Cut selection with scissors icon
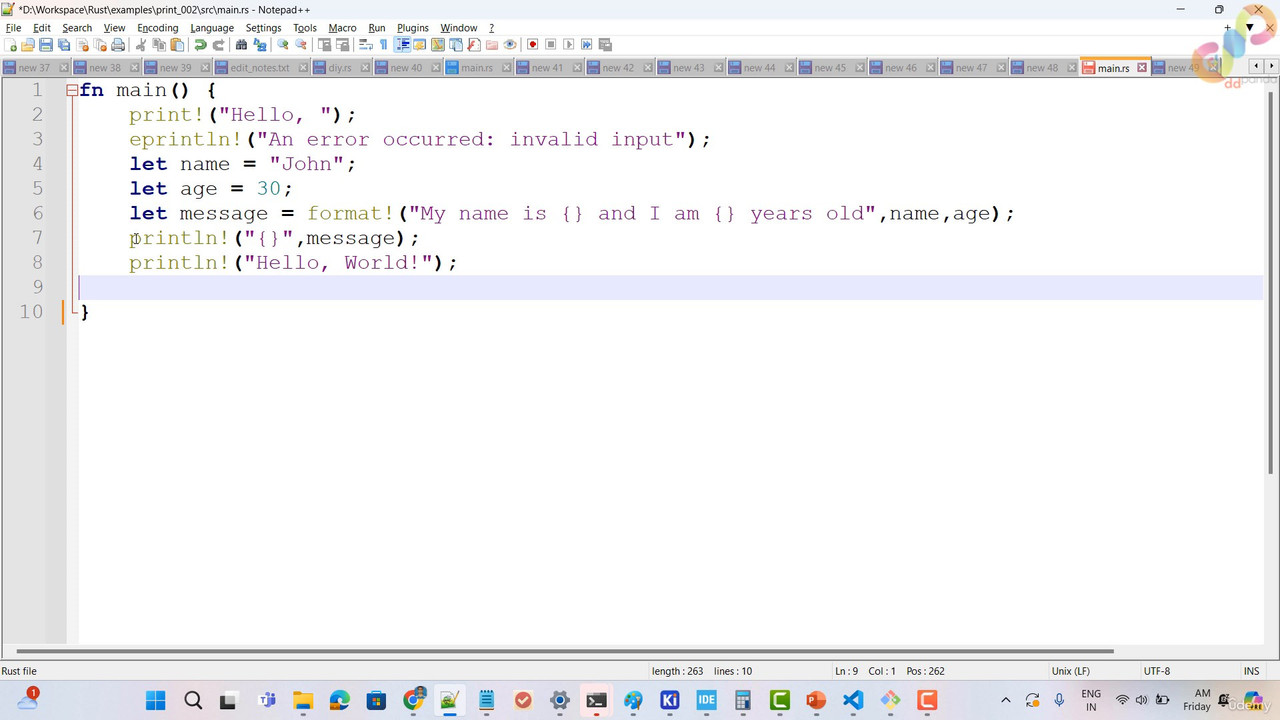Image resolution: width=1280 pixels, height=720 pixels. coord(141,44)
